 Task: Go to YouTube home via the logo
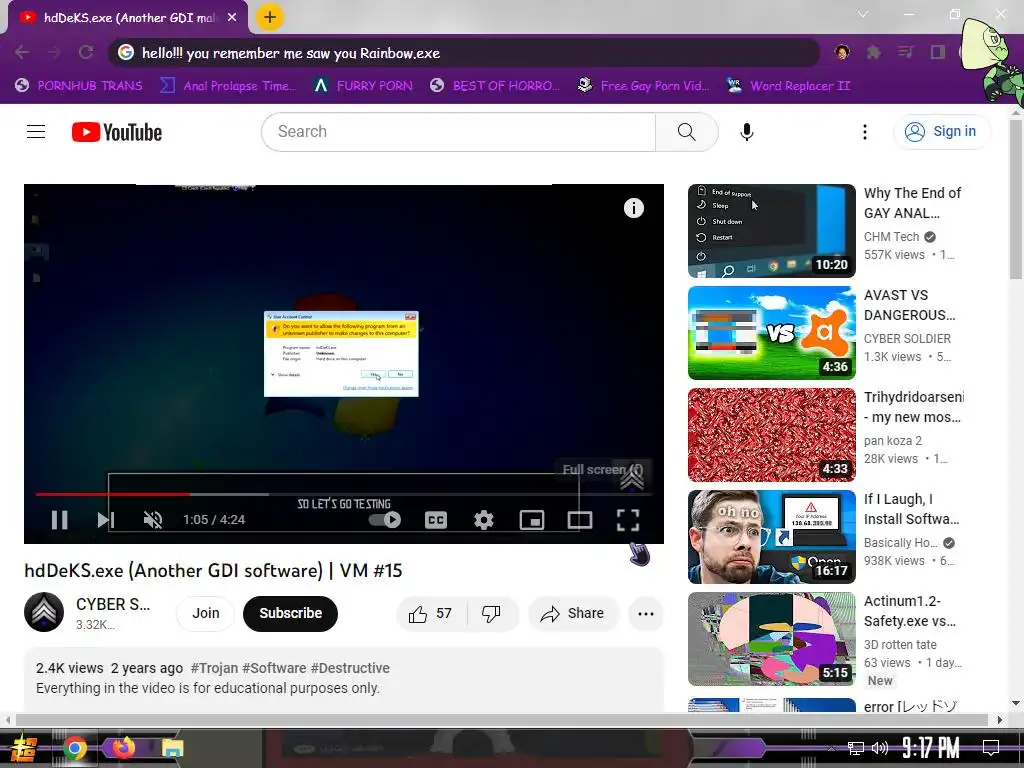coord(117,132)
